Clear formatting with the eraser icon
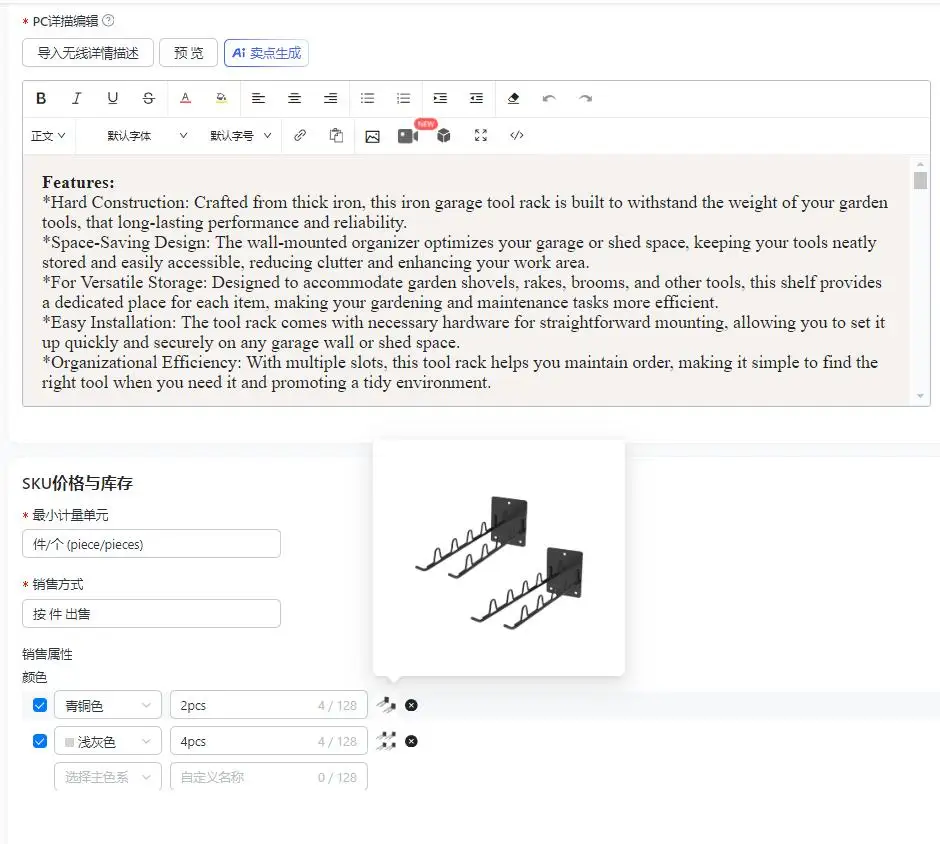The width and height of the screenshot is (940, 844). 513,98
